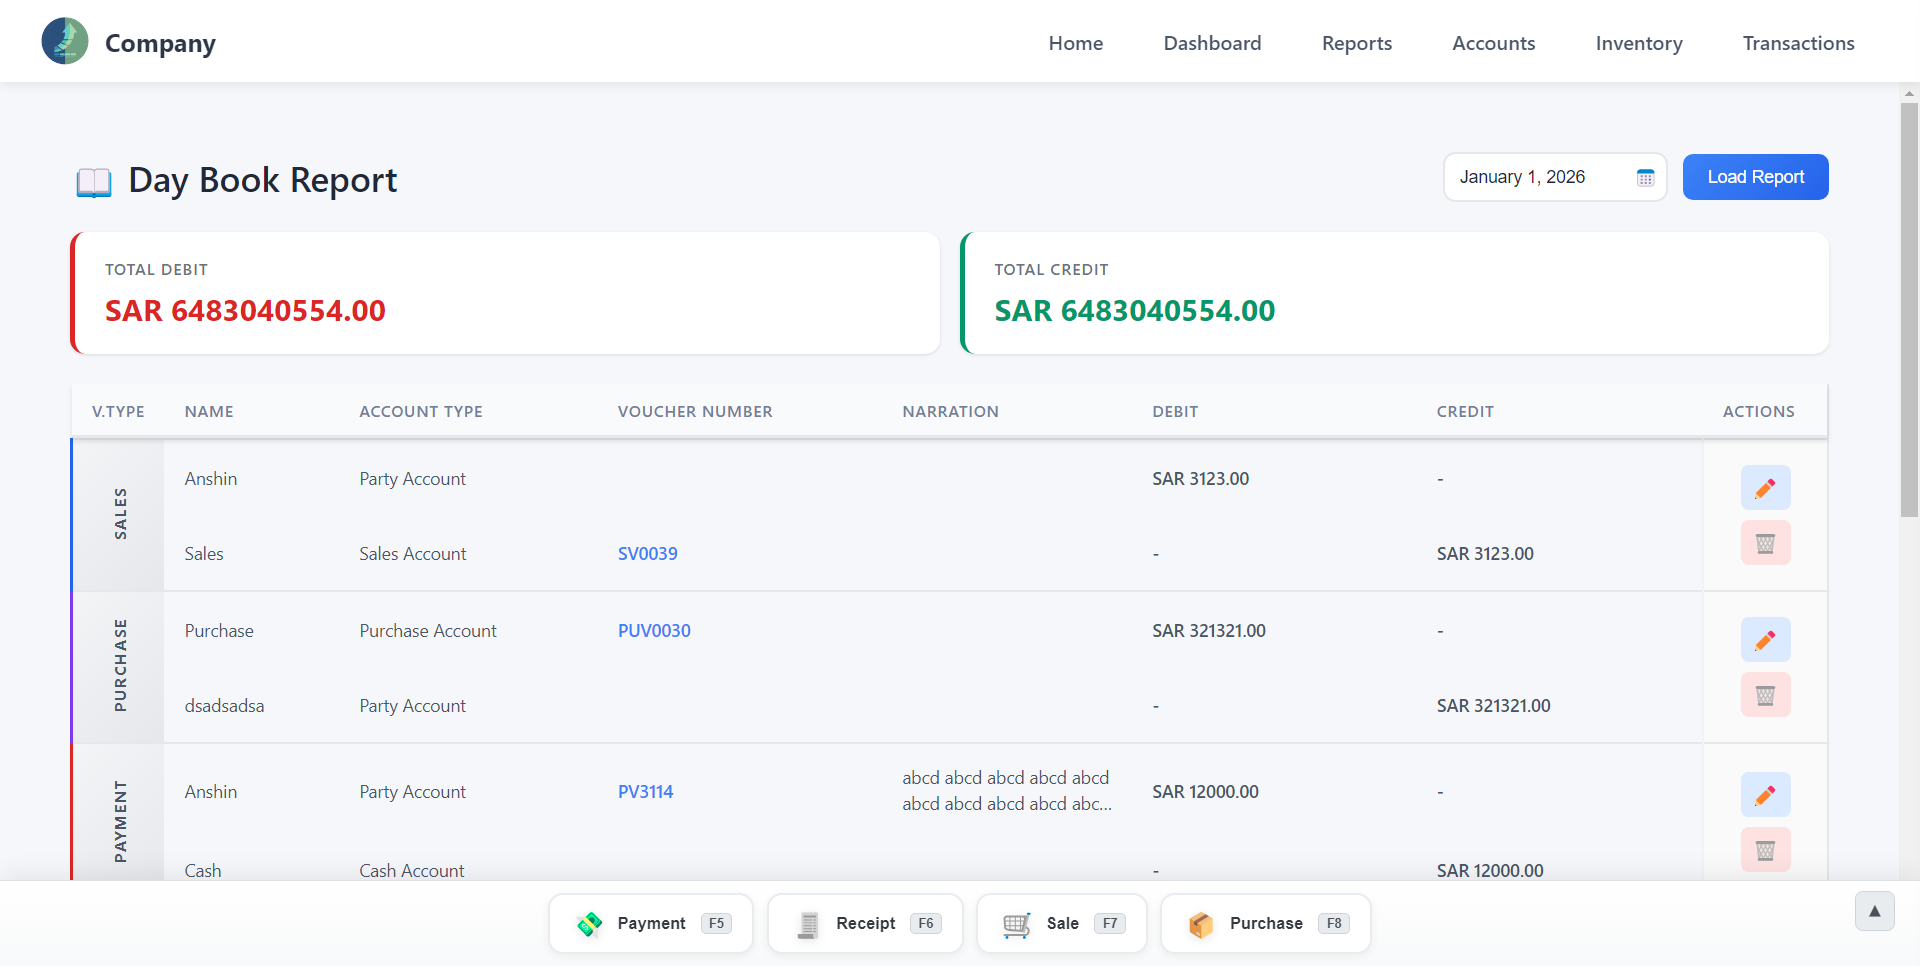Open voucher link SV0039
The height and width of the screenshot is (966, 1920).
pos(648,554)
